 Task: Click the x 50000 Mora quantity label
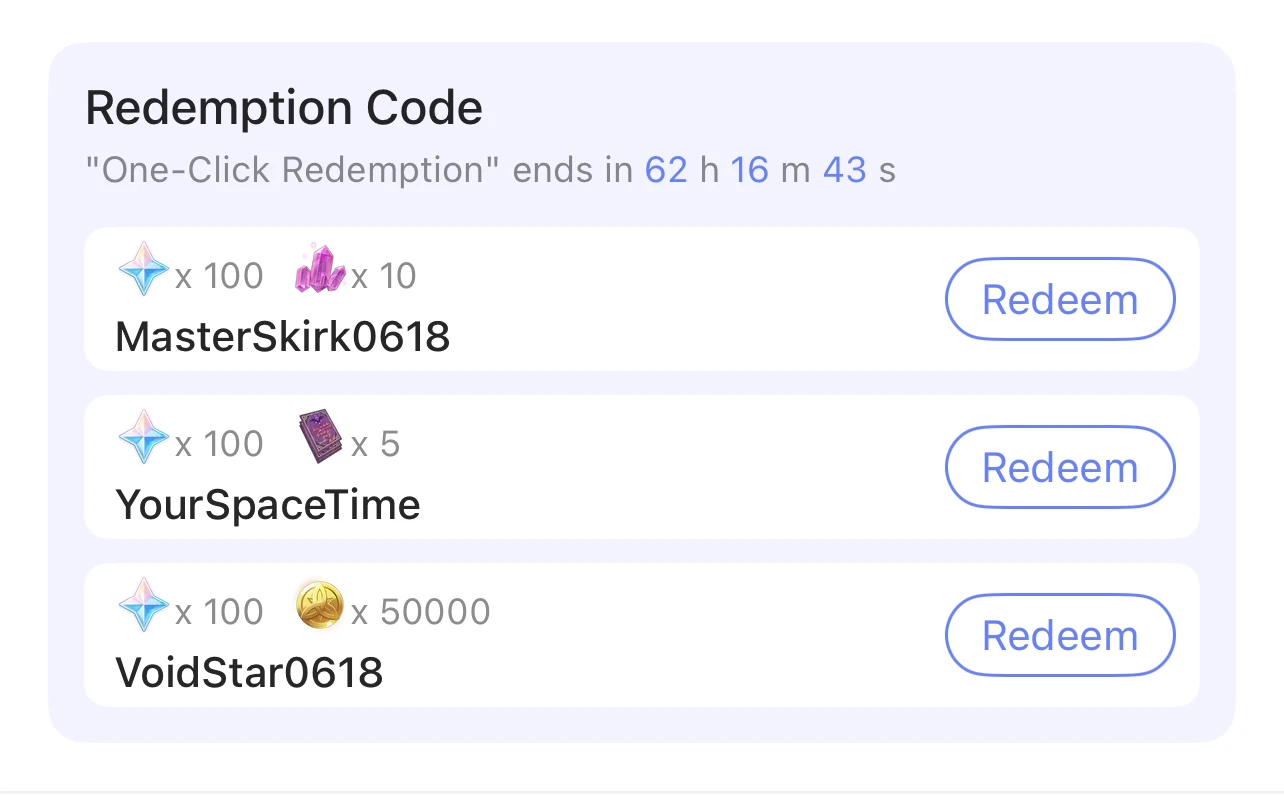point(422,611)
